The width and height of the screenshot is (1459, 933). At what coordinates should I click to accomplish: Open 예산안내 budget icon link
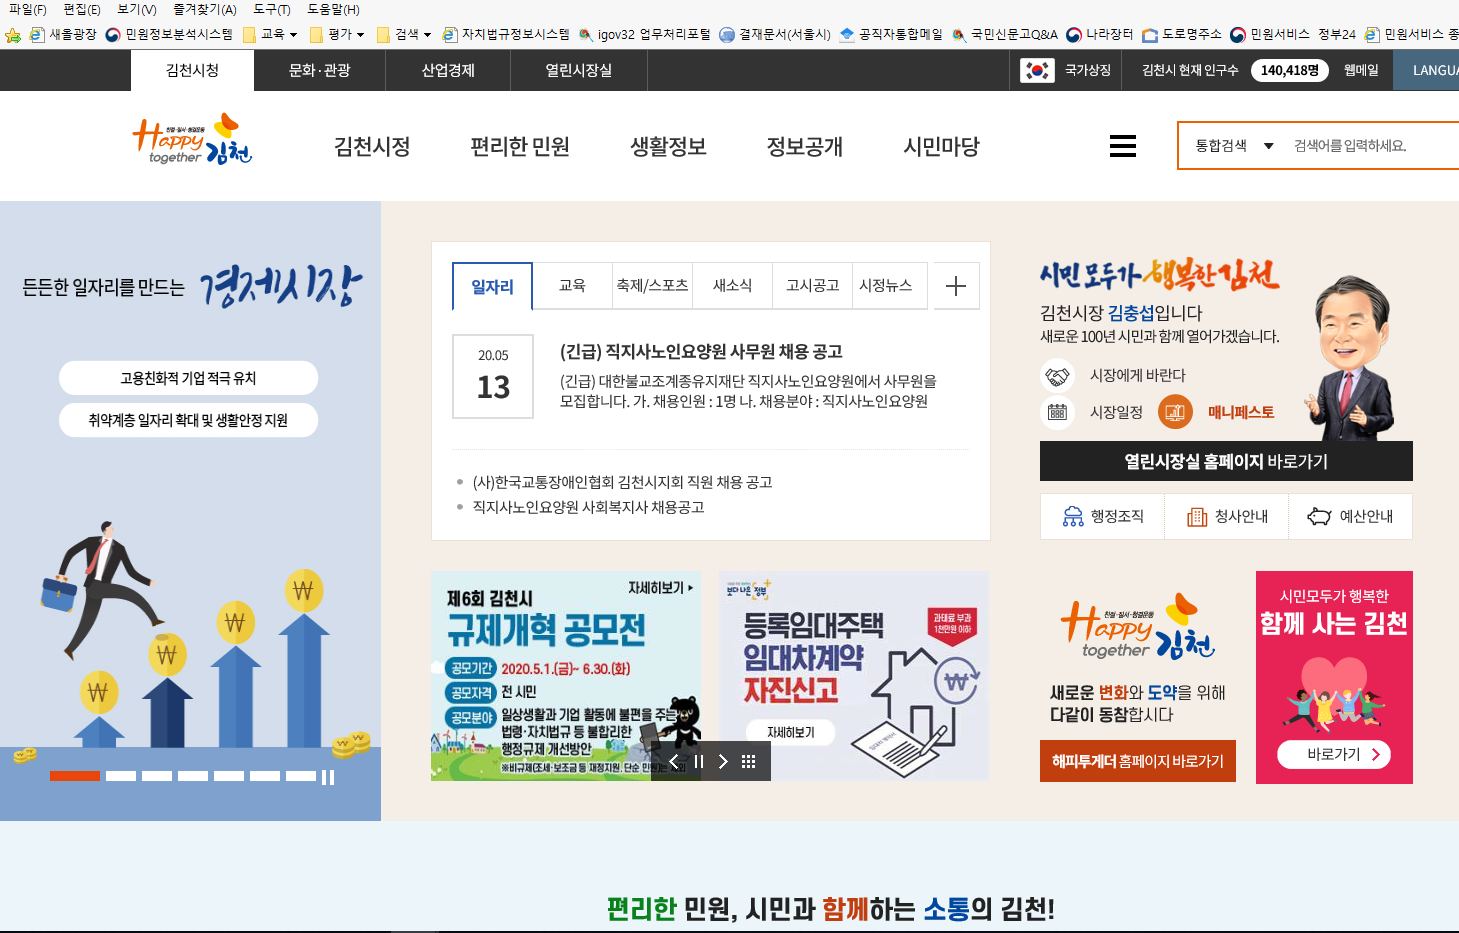1320,516
